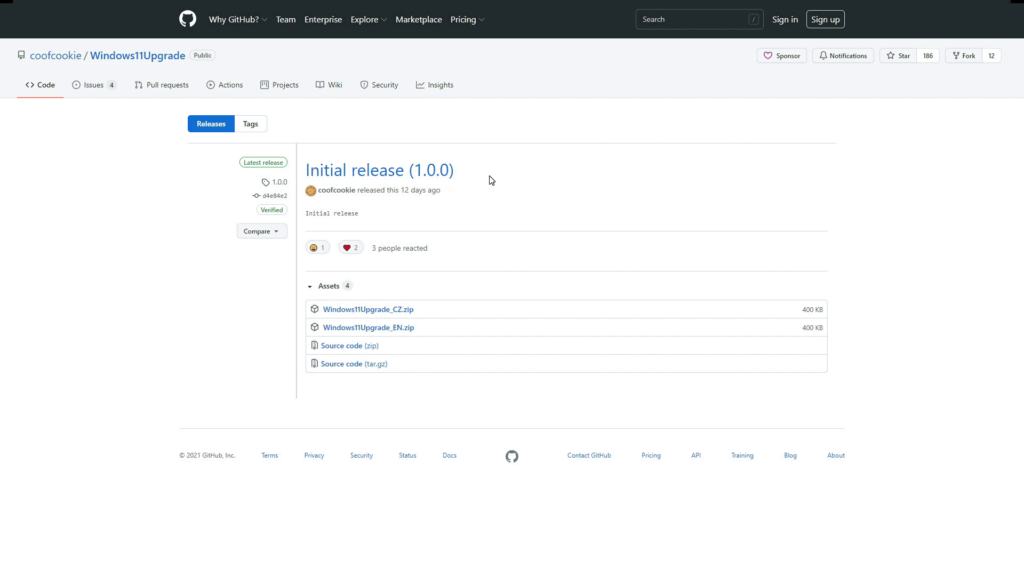
Task: Open the Pull requests tab
Action: 161,85
